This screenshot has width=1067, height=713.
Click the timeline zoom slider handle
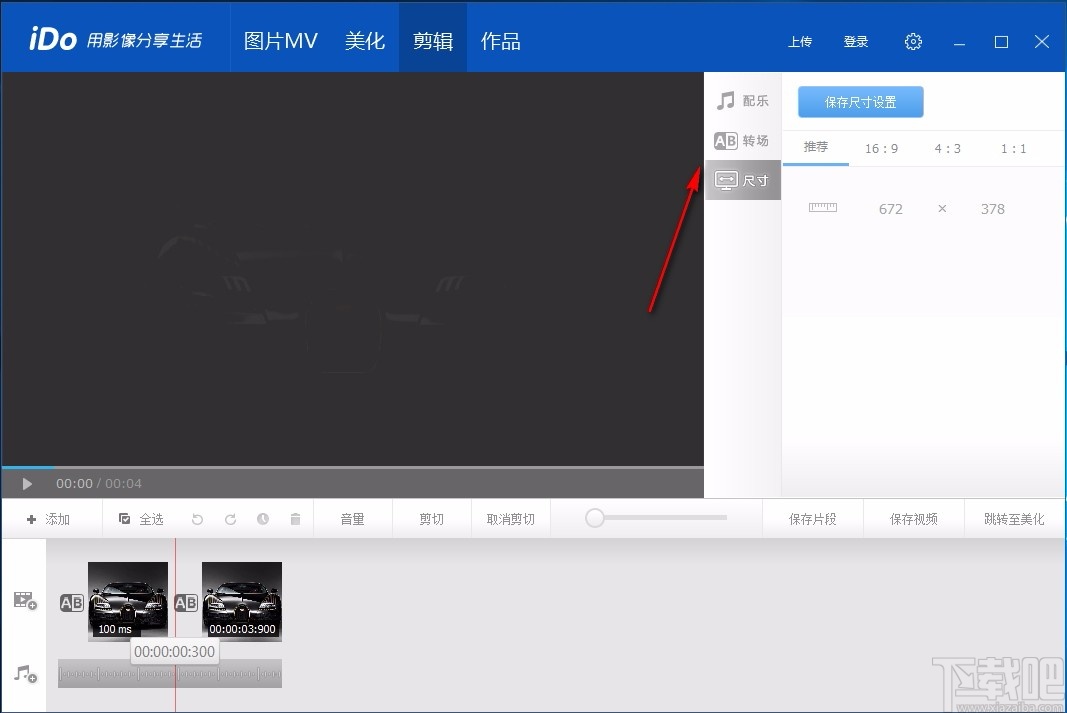click(595, 518)
